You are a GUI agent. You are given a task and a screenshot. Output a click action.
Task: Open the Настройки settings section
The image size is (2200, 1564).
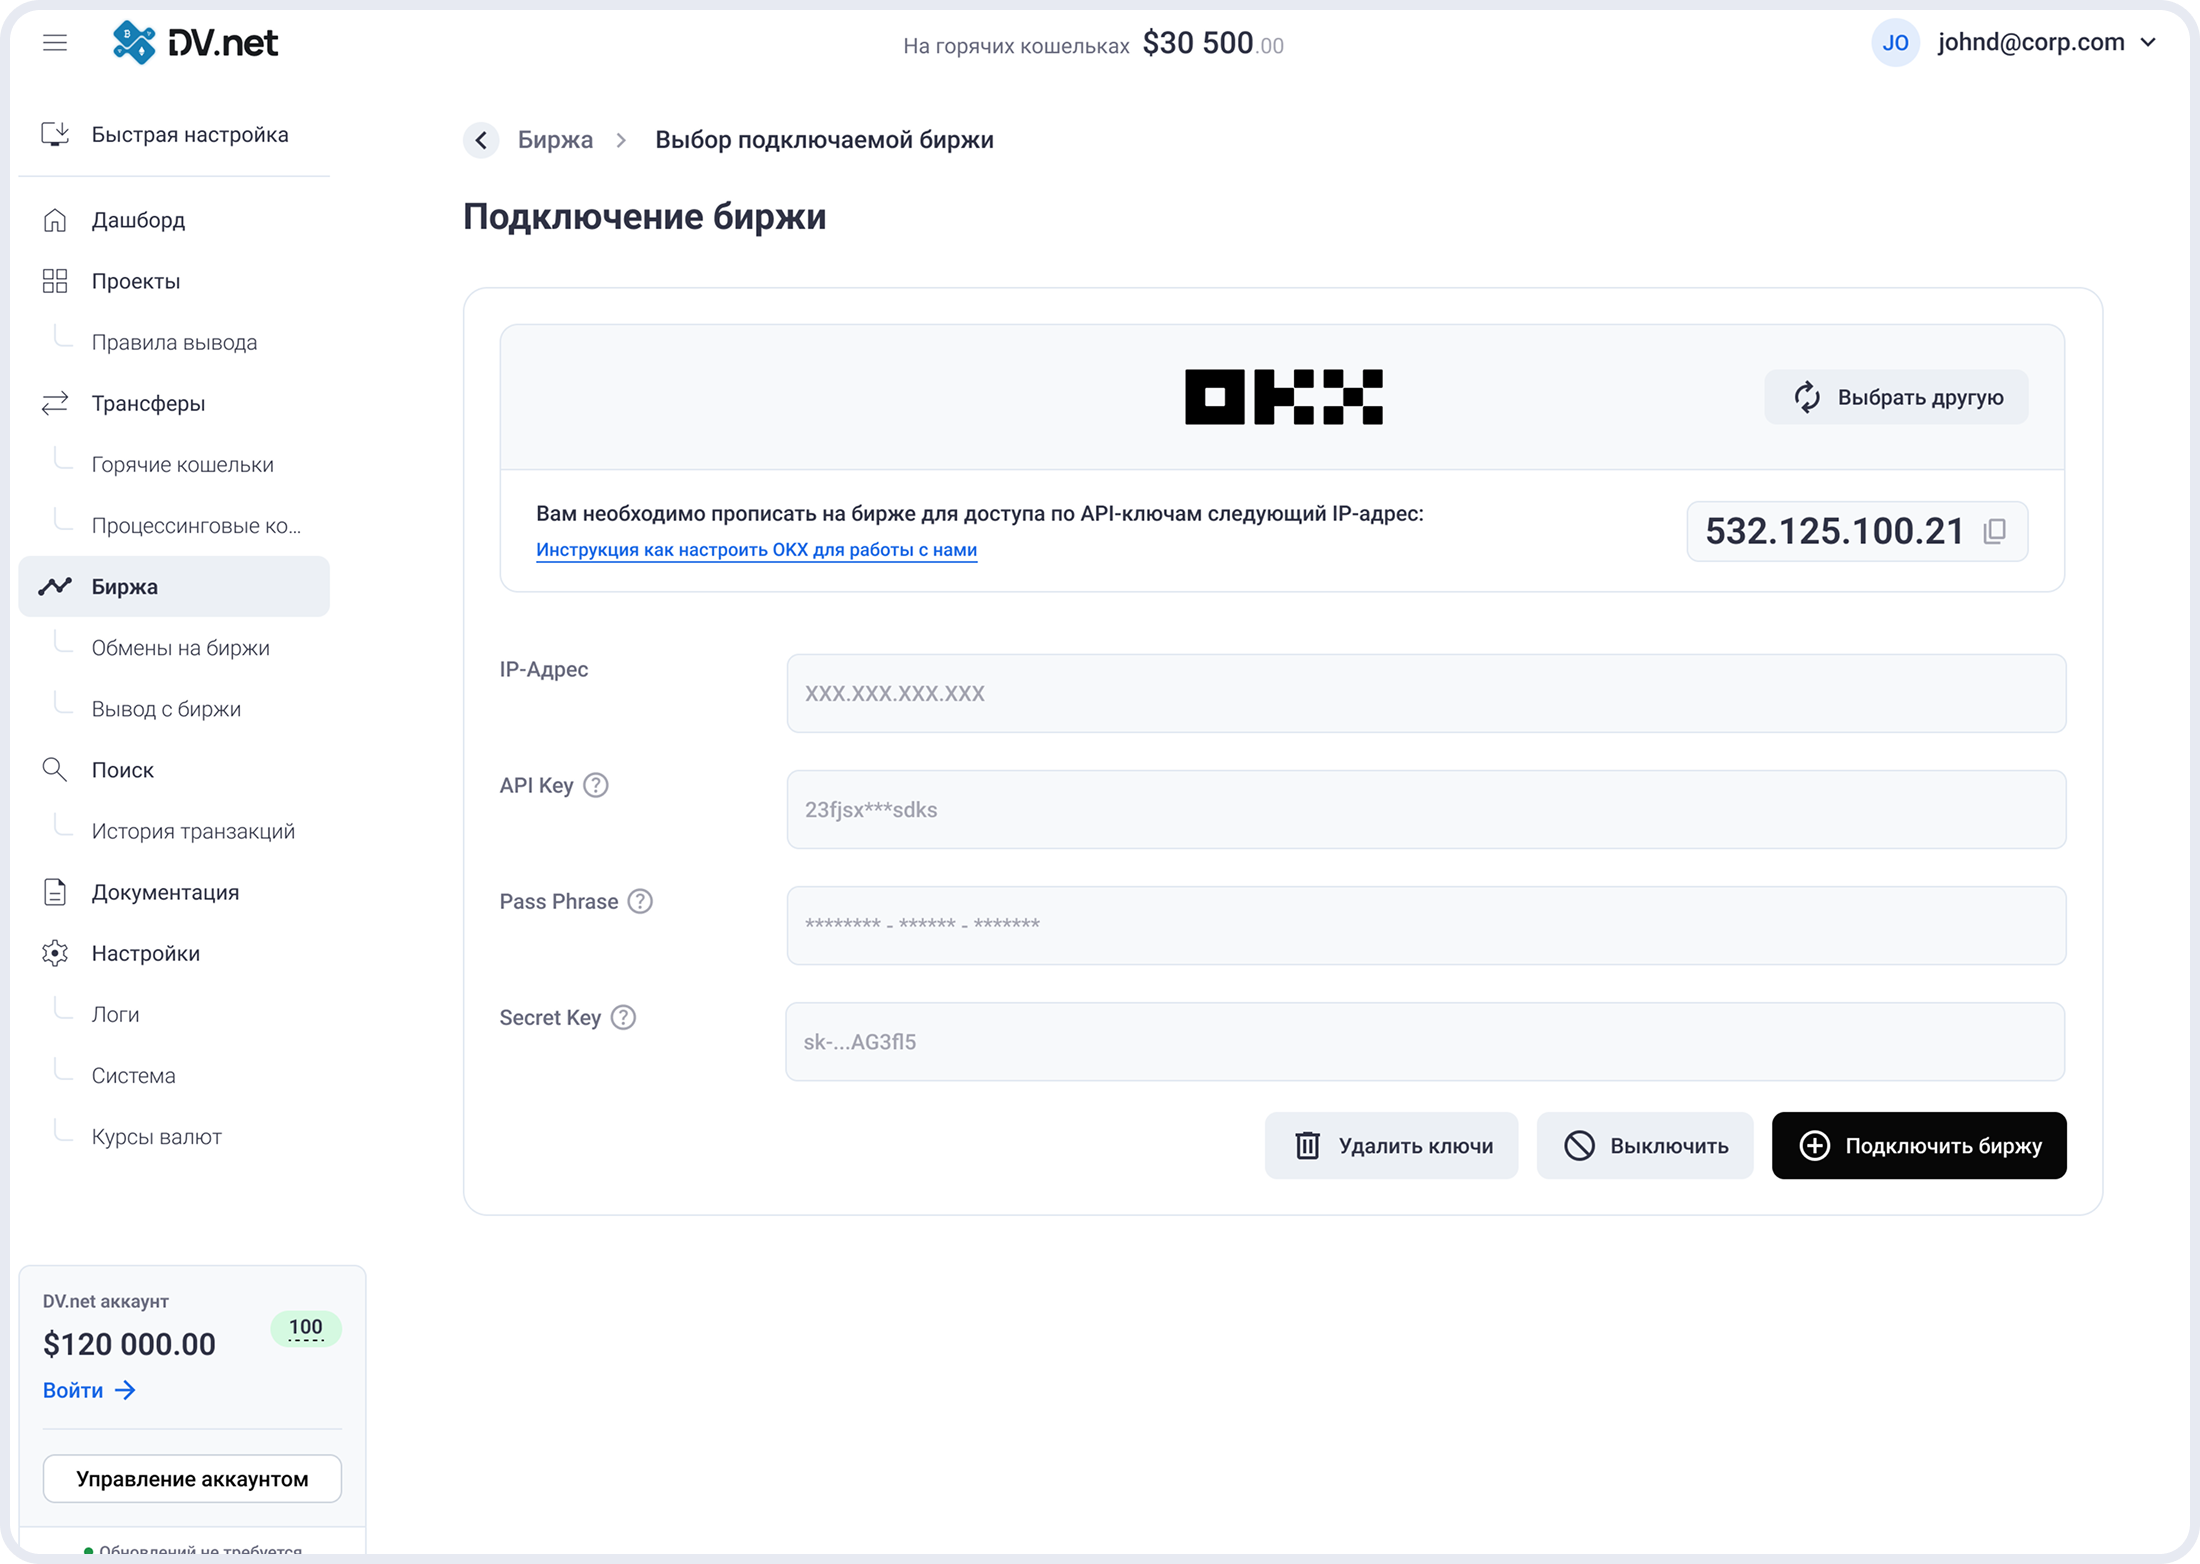point(145,953)
